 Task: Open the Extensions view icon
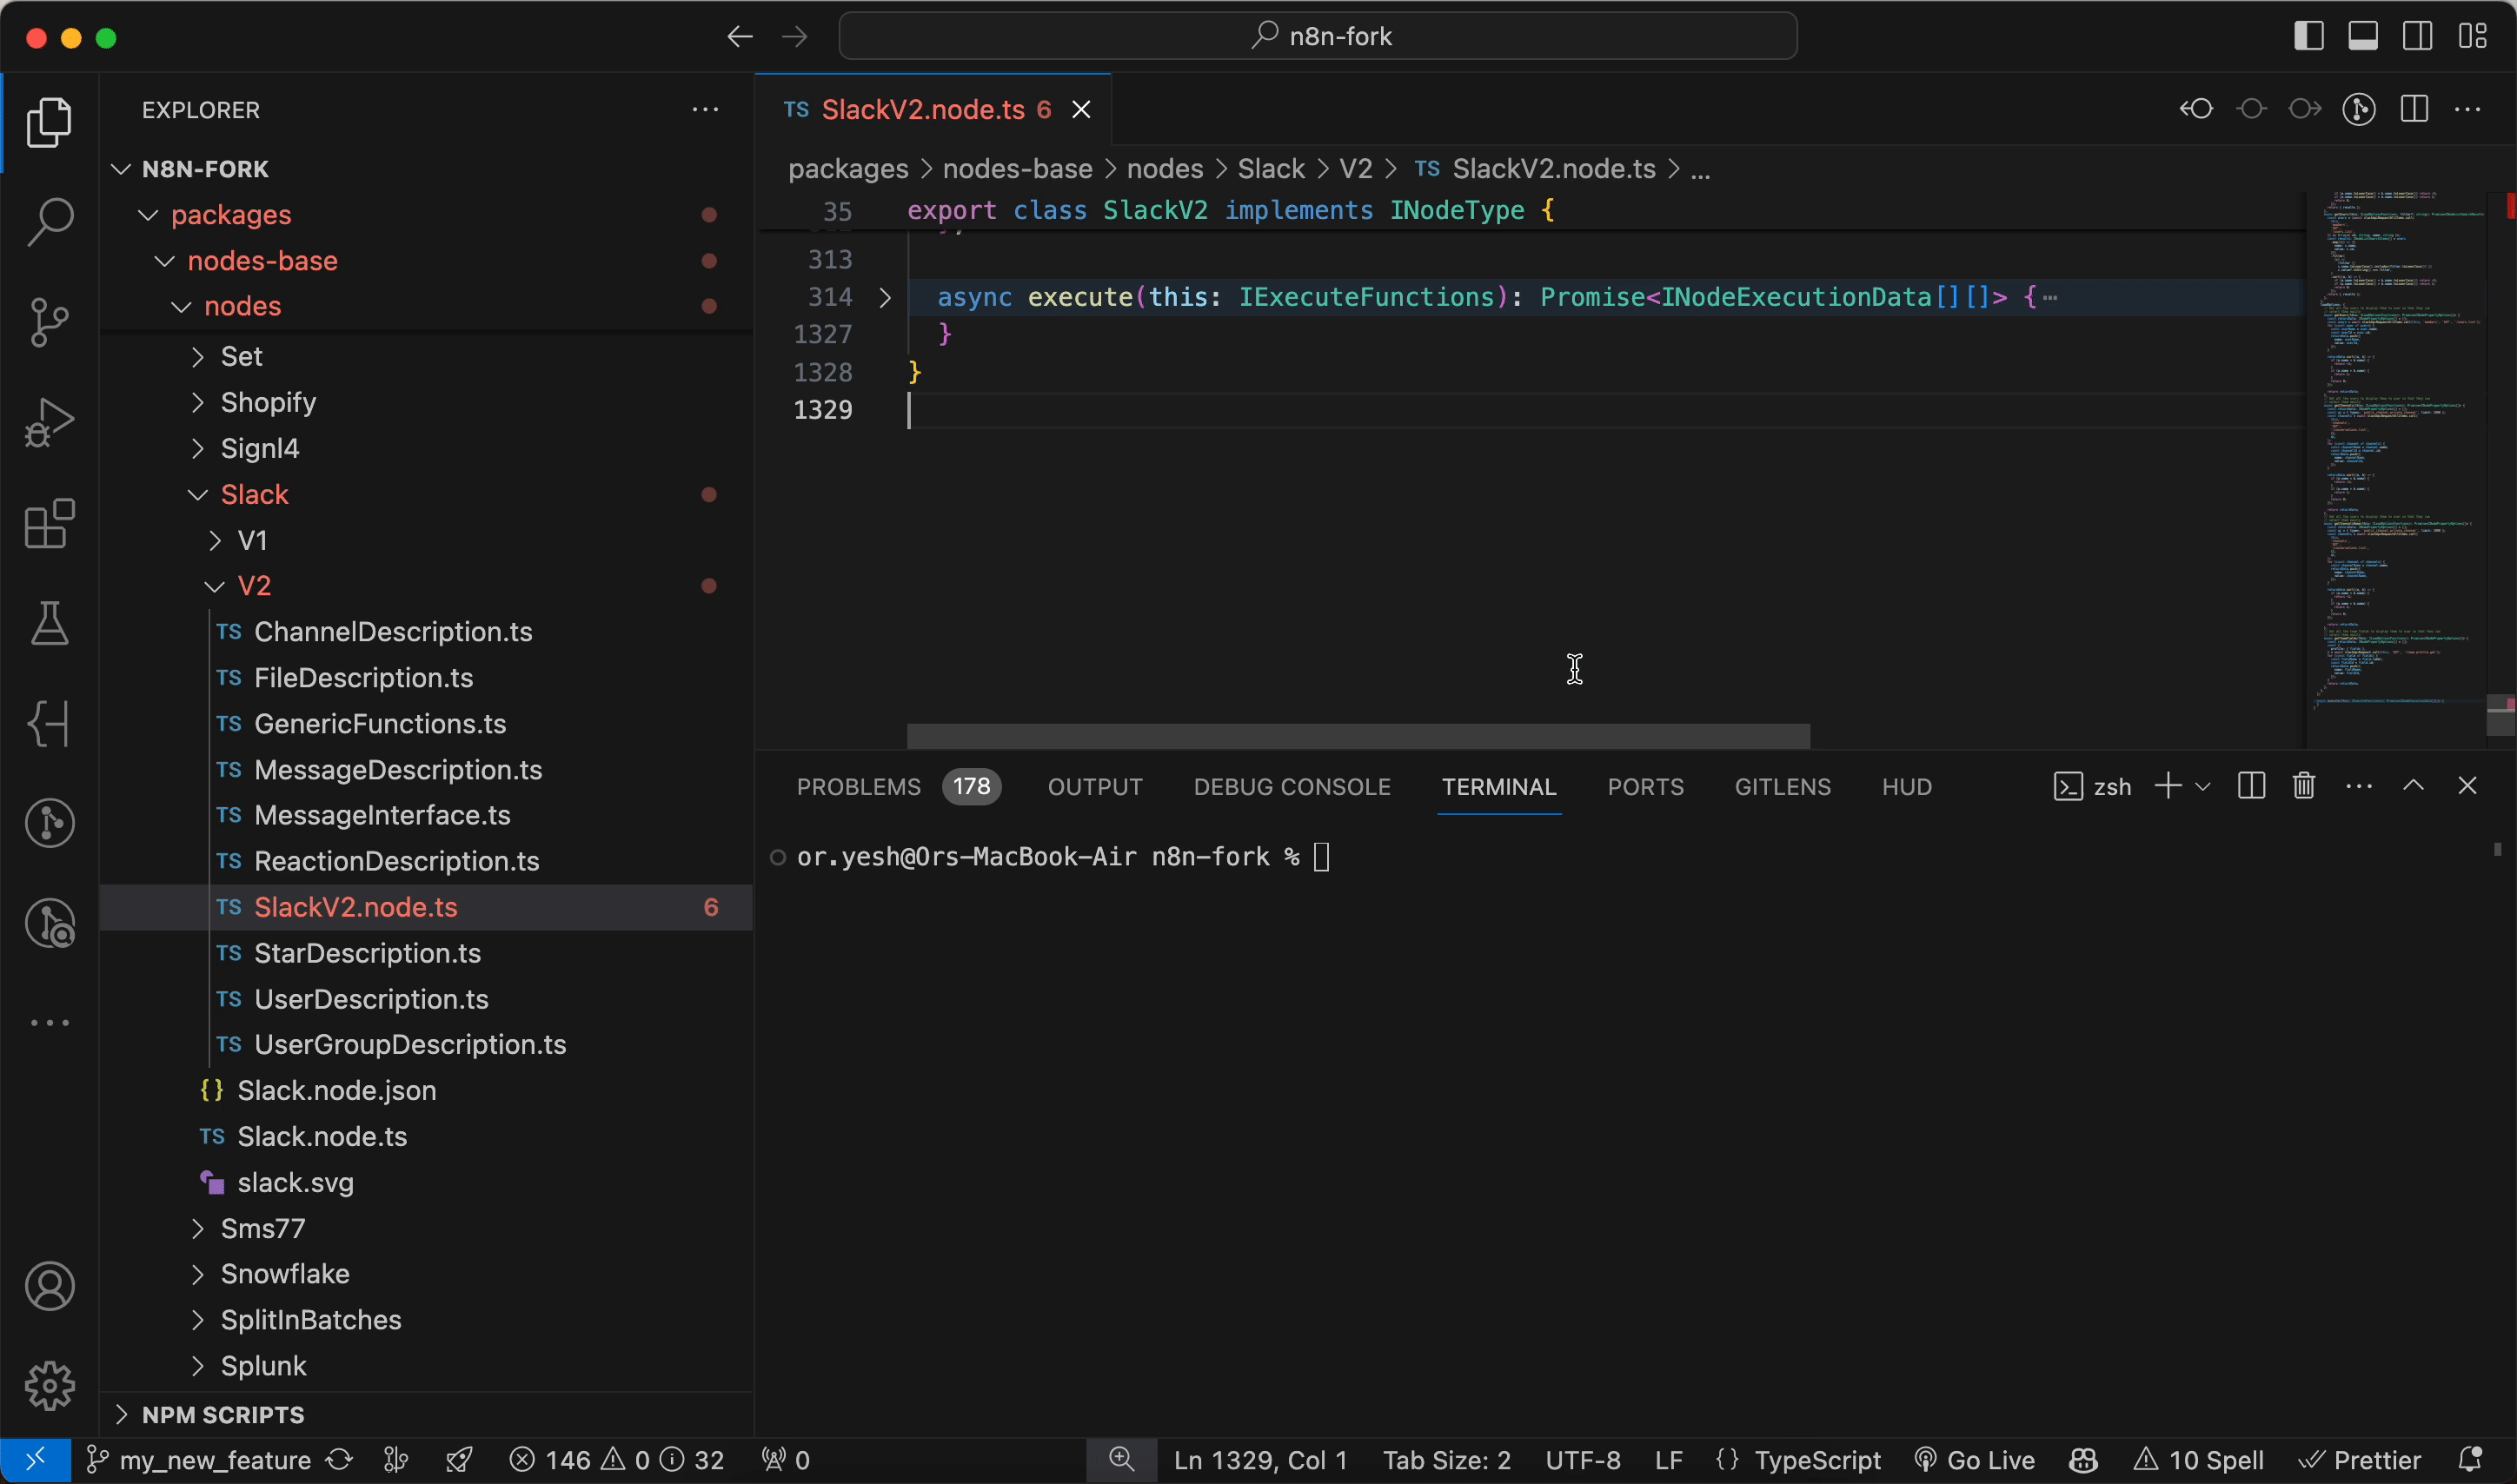tap(49, 523)
